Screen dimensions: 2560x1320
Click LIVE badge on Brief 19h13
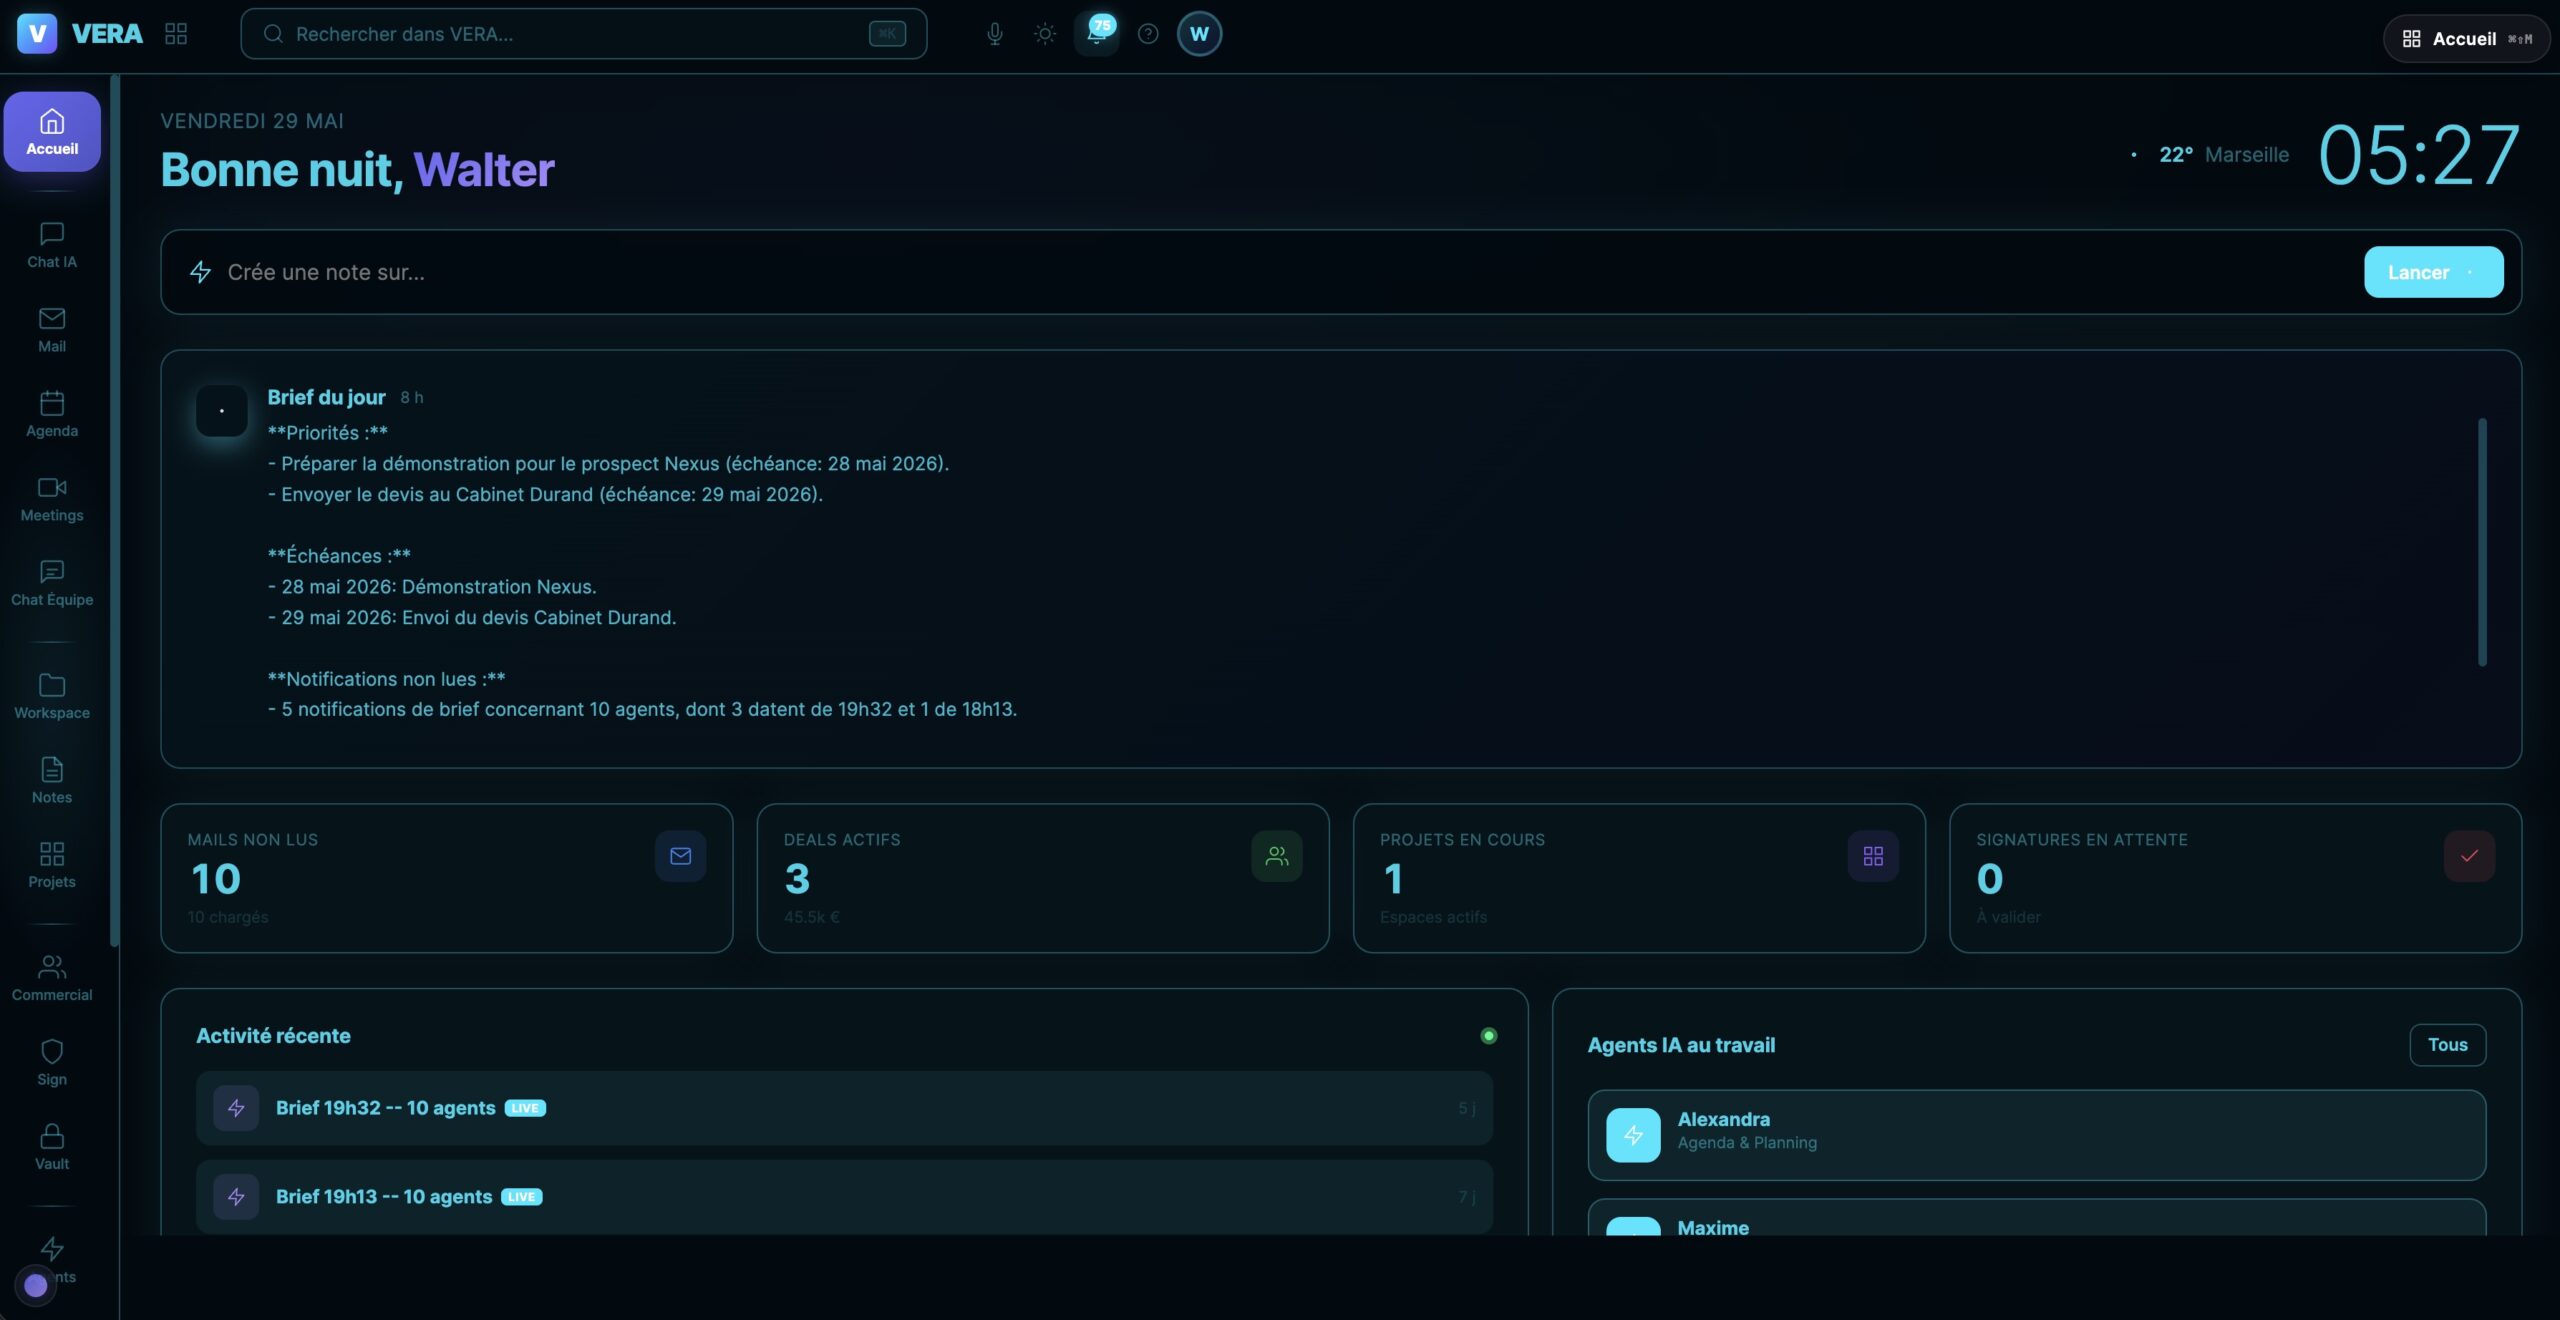521,1197
